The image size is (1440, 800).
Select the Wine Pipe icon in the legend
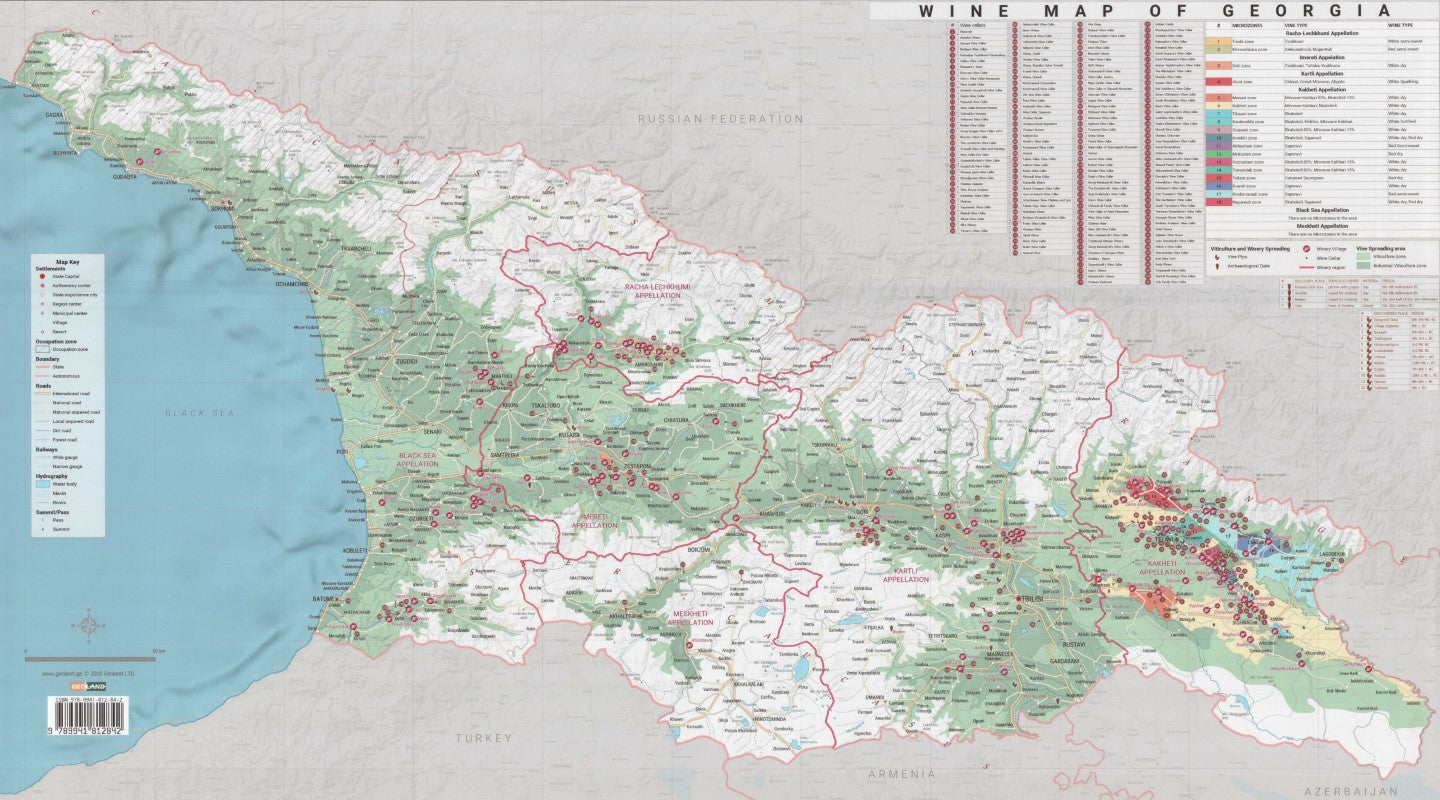(1216, 257)
